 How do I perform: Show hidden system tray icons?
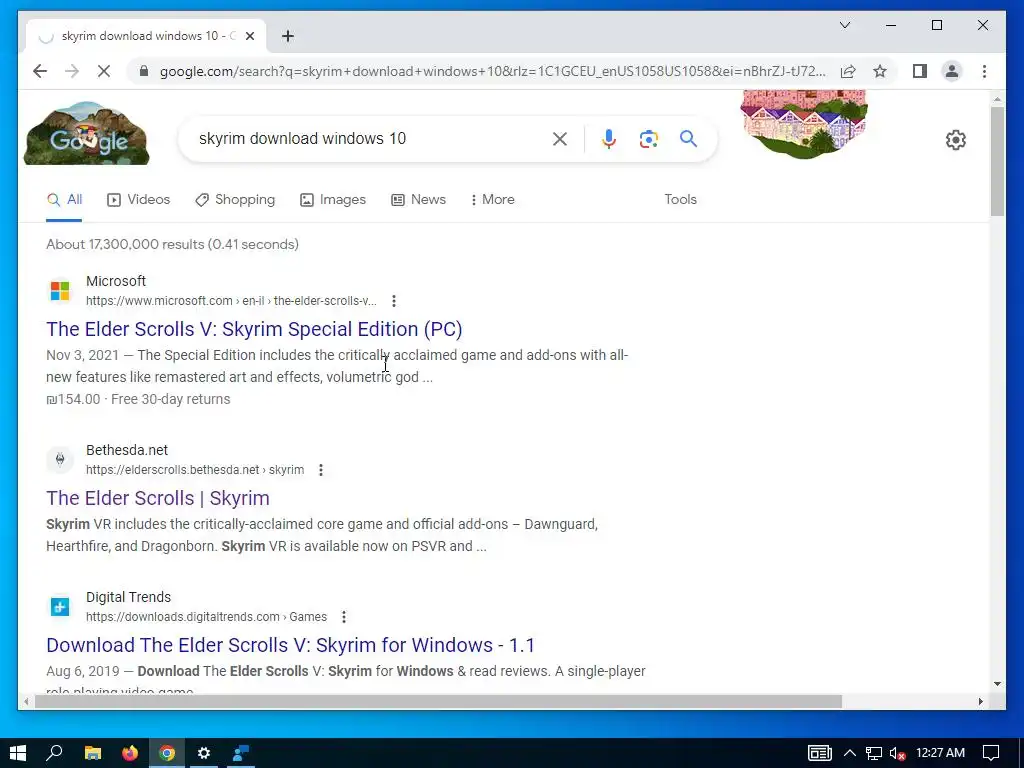850,753
